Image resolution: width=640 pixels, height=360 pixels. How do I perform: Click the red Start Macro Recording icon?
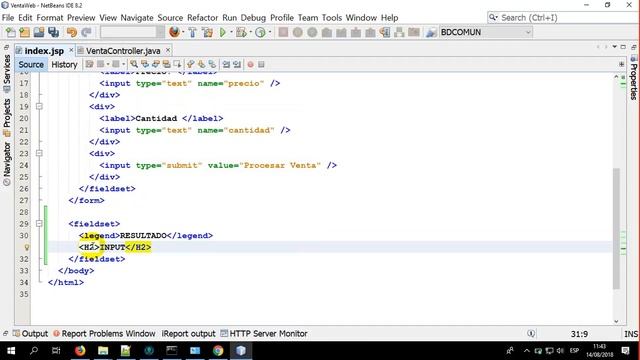250,64
